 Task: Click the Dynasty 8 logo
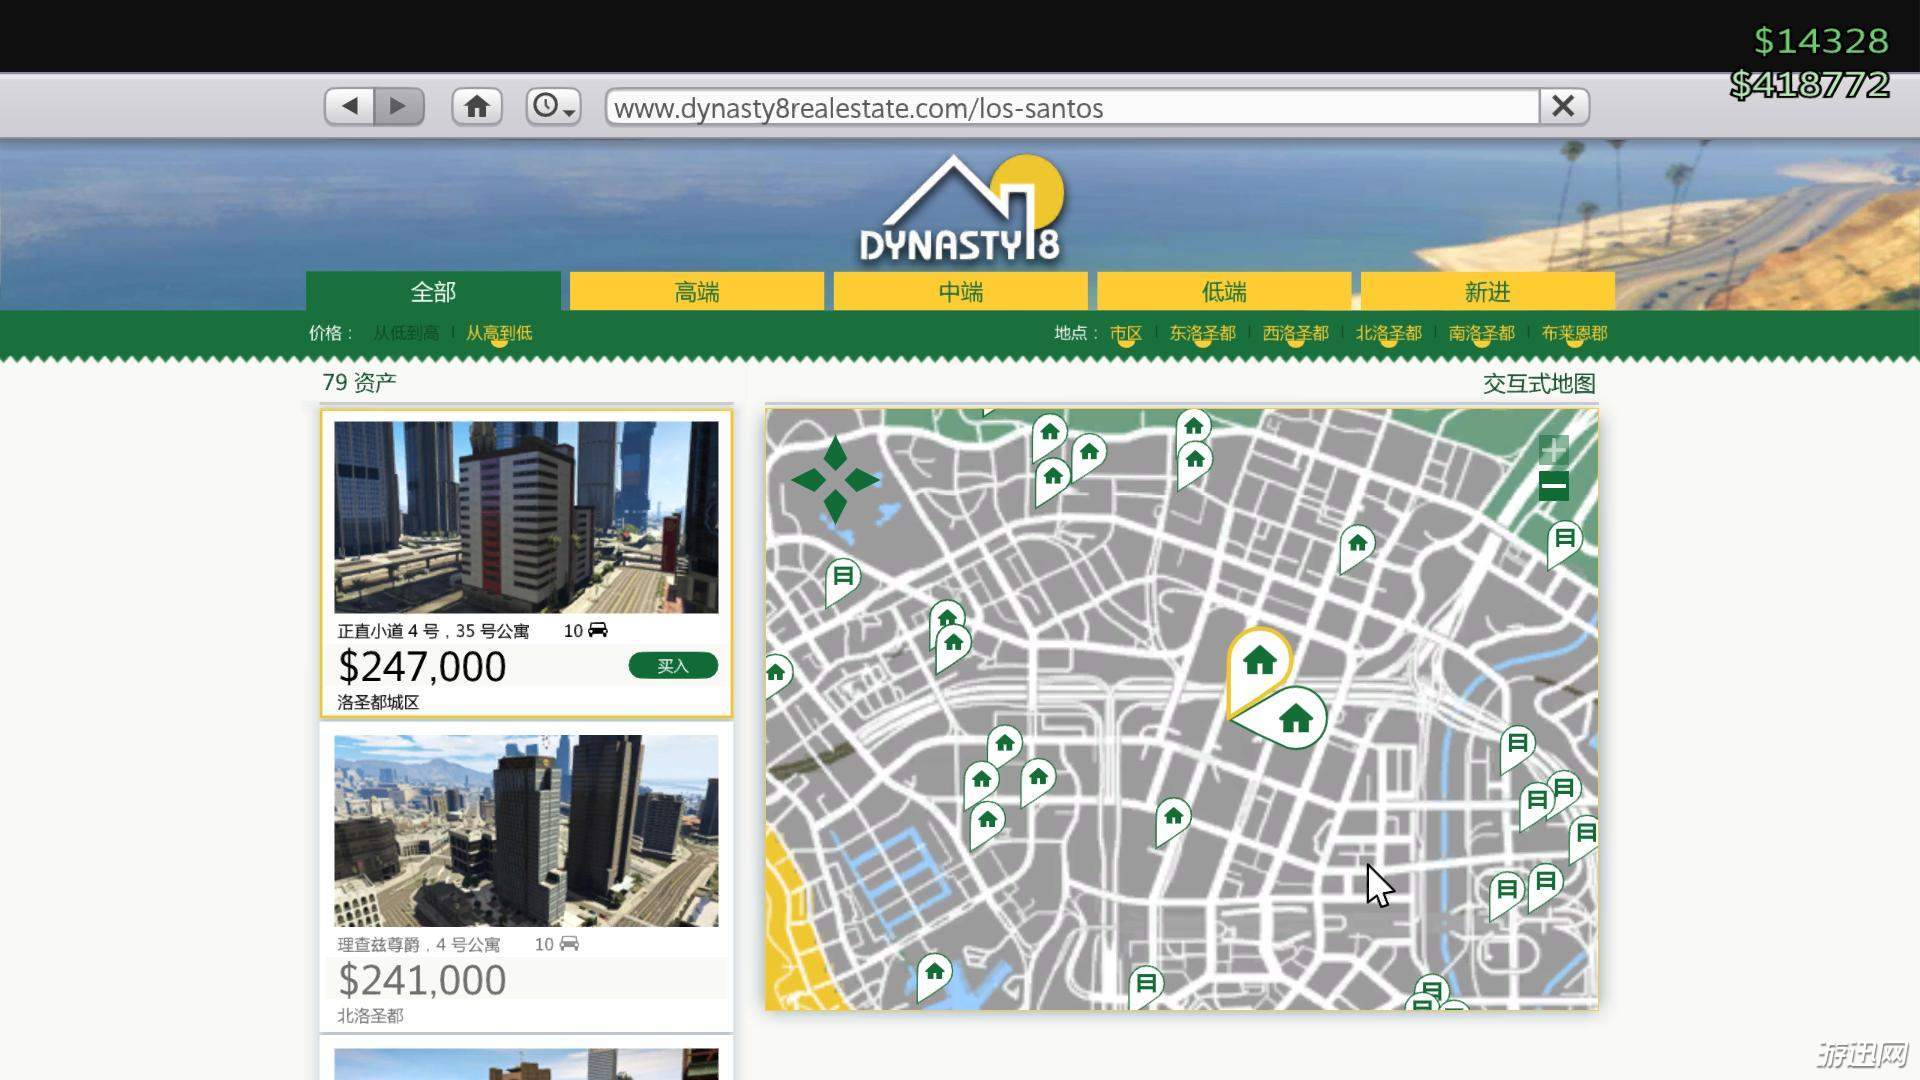961,209
